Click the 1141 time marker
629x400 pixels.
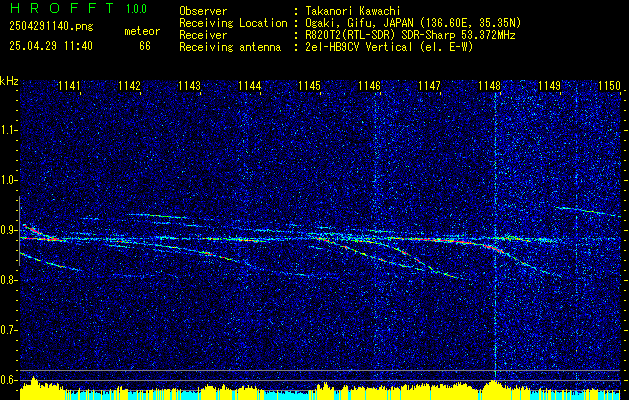coord(69,85)
